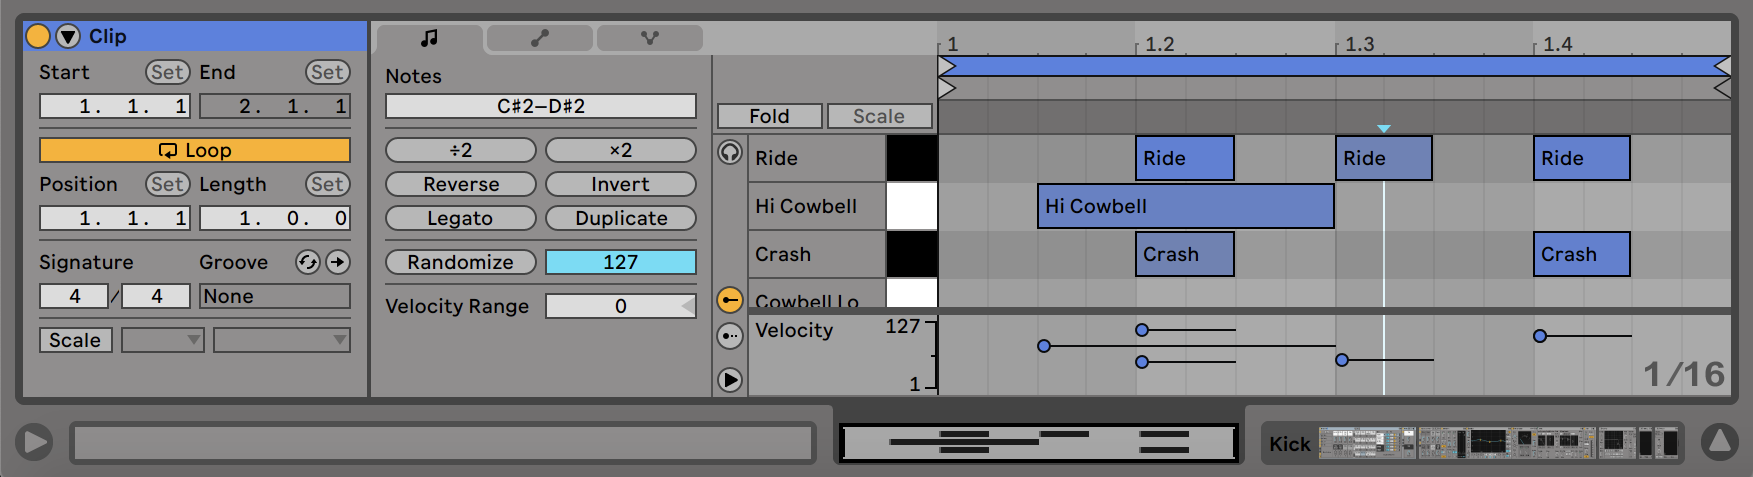Click the status bar info field
1753x477 pixels.
[443, 443]
